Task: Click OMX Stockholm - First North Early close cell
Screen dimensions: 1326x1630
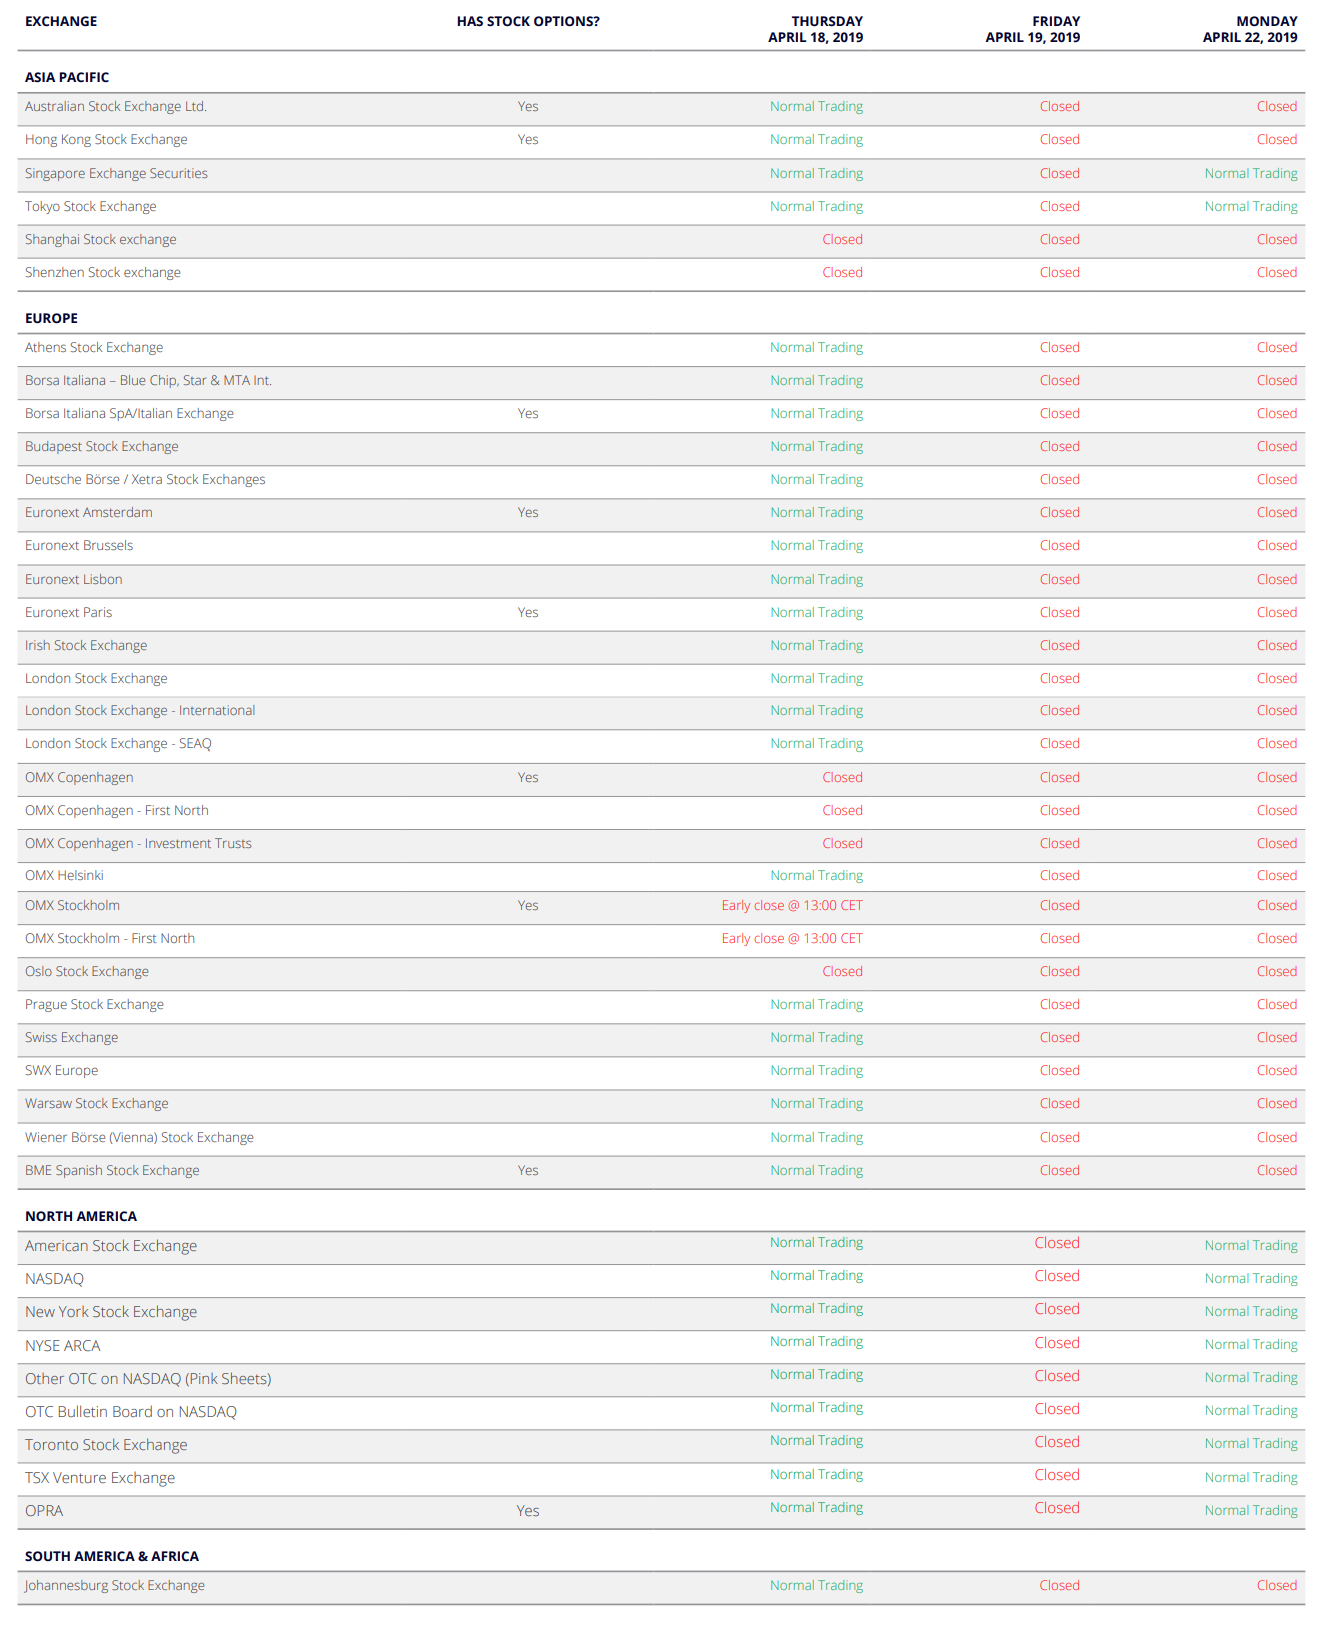Action: point(792,938)
